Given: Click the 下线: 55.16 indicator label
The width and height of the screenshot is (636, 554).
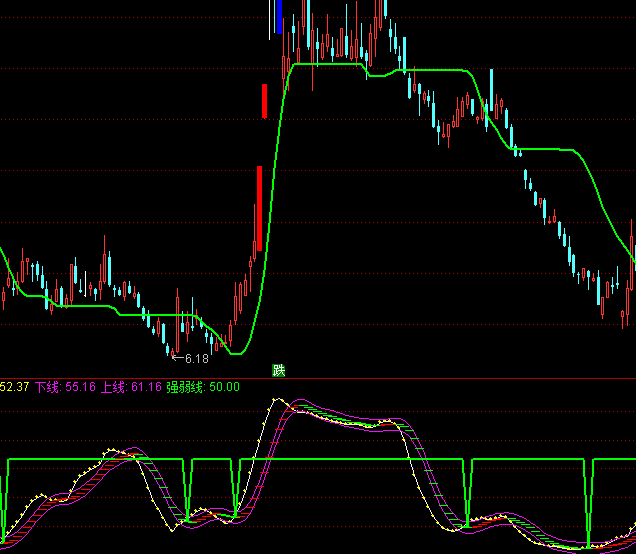Looking at the screenshot, I should pyautogui.click(x=66, y=387).
